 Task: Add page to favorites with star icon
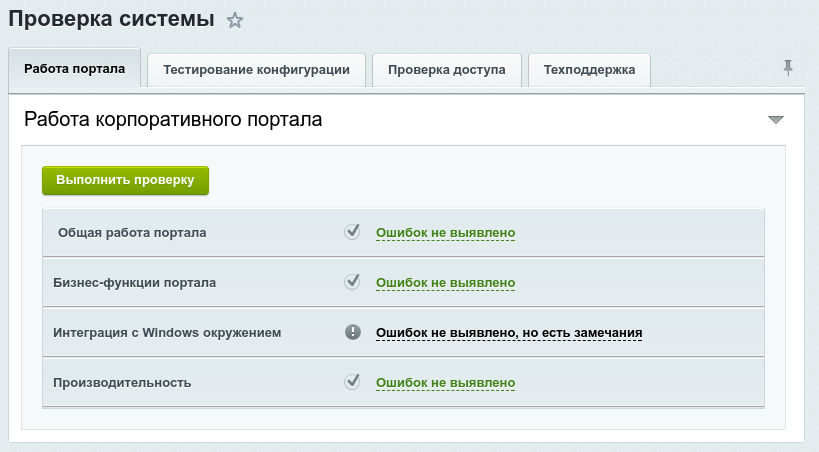click(x=235, y=20)
